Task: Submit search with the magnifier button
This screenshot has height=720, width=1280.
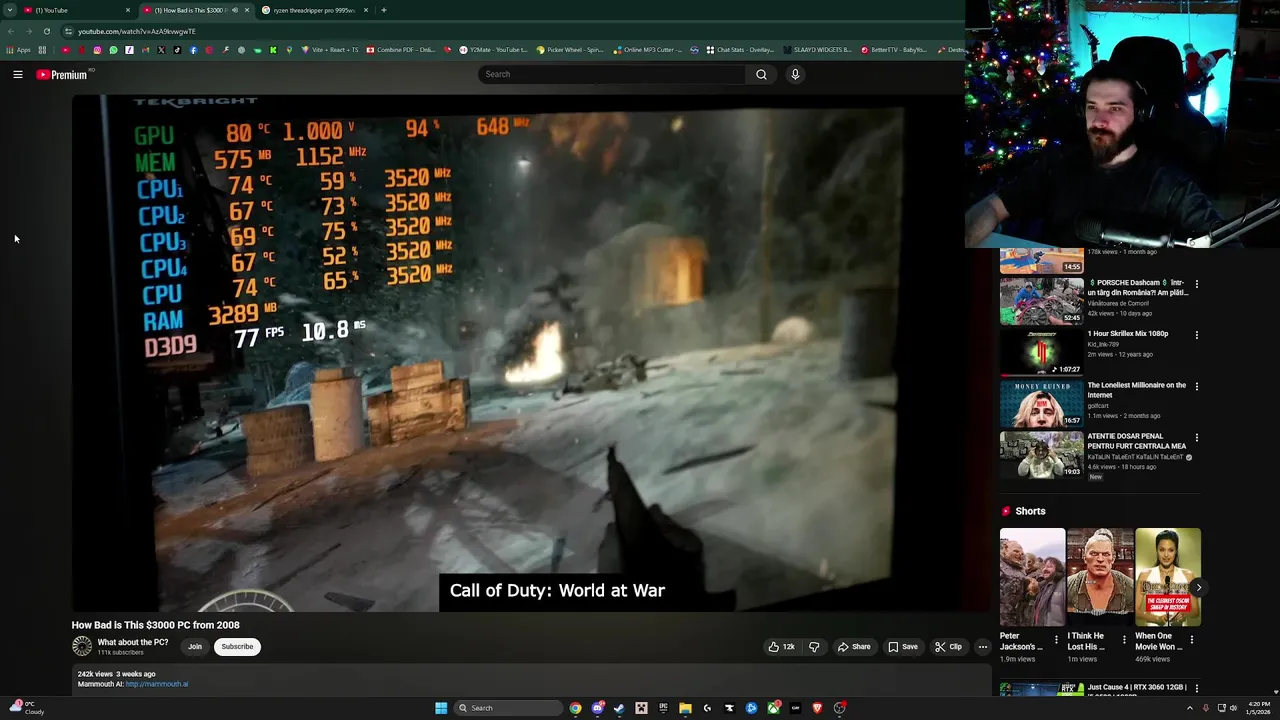Action: tap(761, 74)
